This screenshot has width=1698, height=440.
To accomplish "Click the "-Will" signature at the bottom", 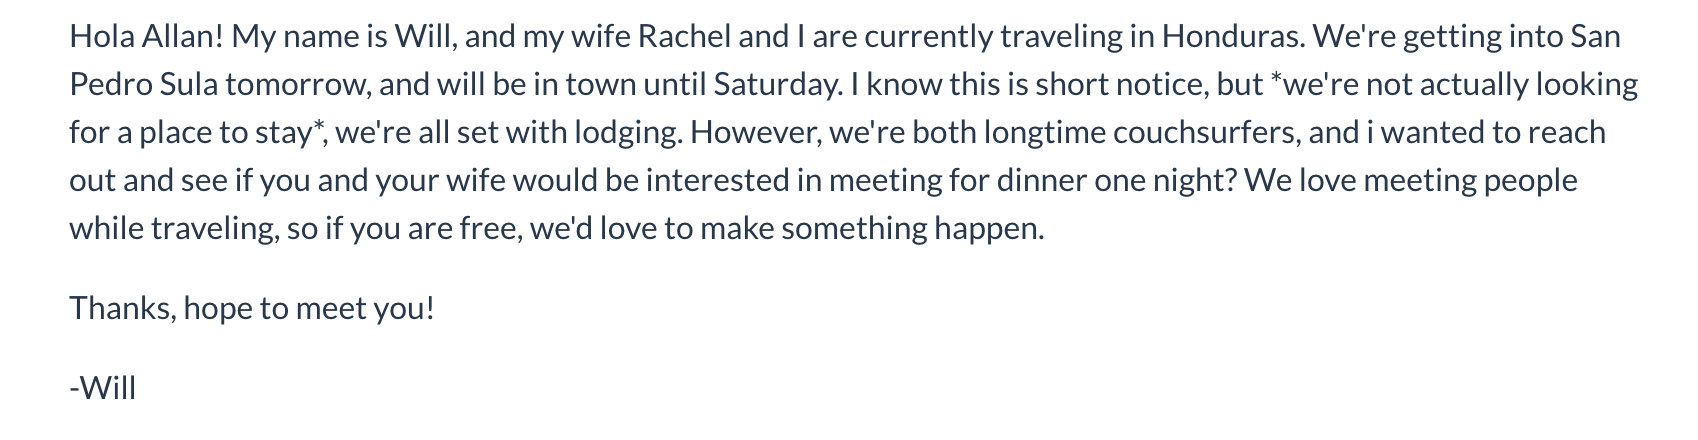I will click(x=102, y=388).
